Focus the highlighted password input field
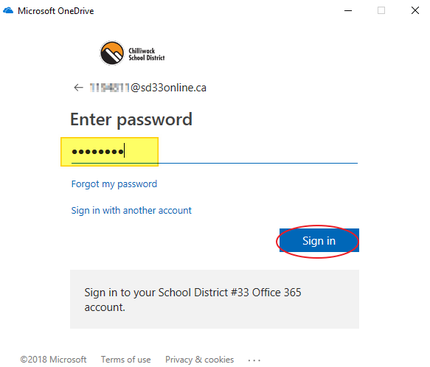The height and width of the screenshot is (367, 430). (214, 152)
